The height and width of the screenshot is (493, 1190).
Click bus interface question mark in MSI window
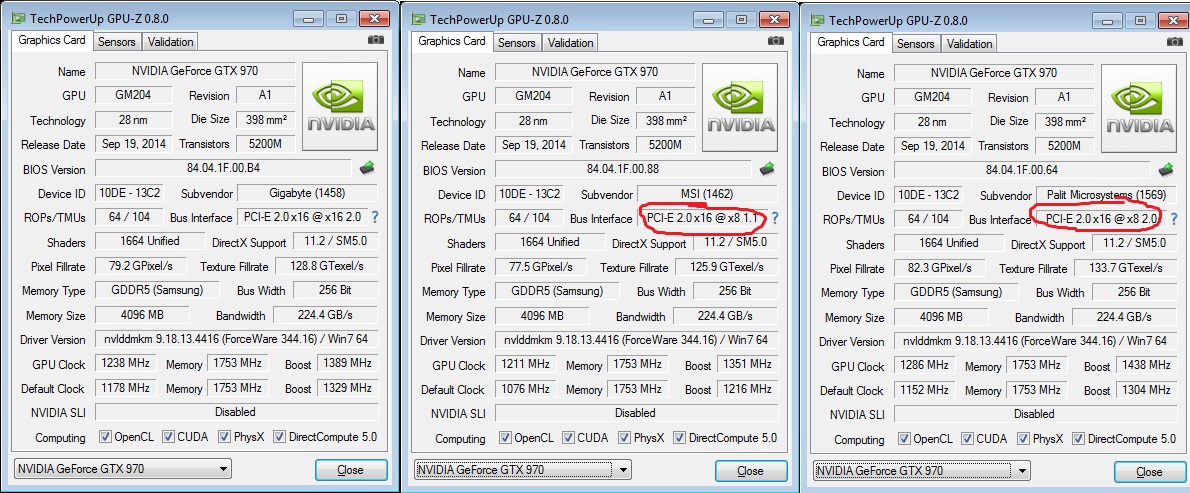(x=775, y=218)
